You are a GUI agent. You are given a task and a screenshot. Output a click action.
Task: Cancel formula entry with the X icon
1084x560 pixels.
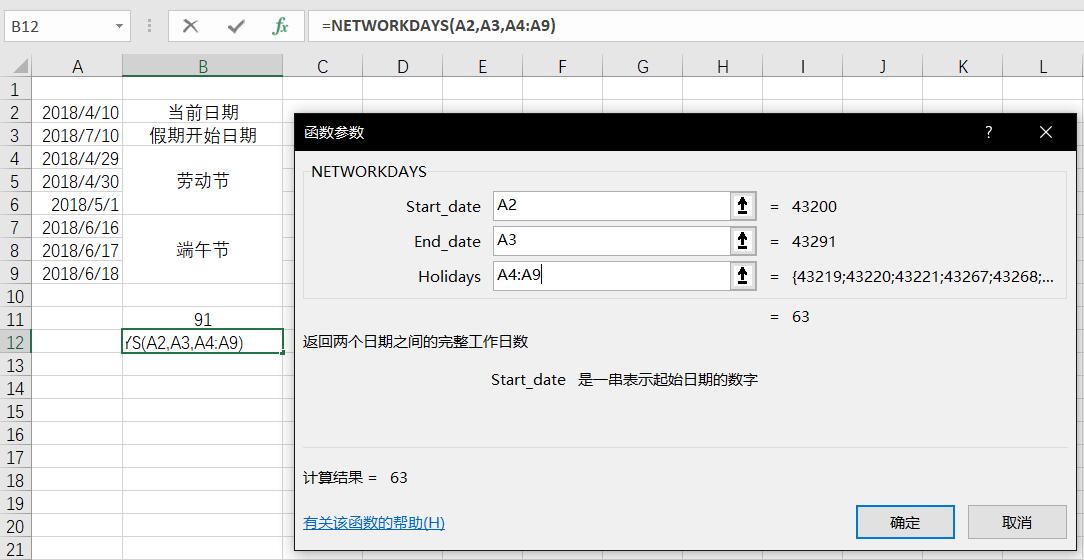point(190,26)
